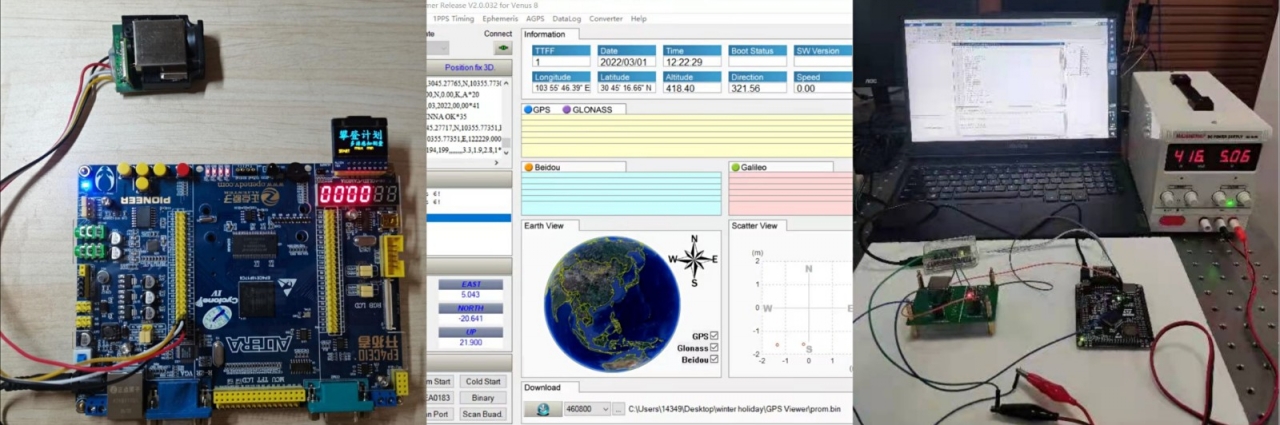
Task: Open the baud rate dropdown beside Connect
Action: [x=439, y=48]
